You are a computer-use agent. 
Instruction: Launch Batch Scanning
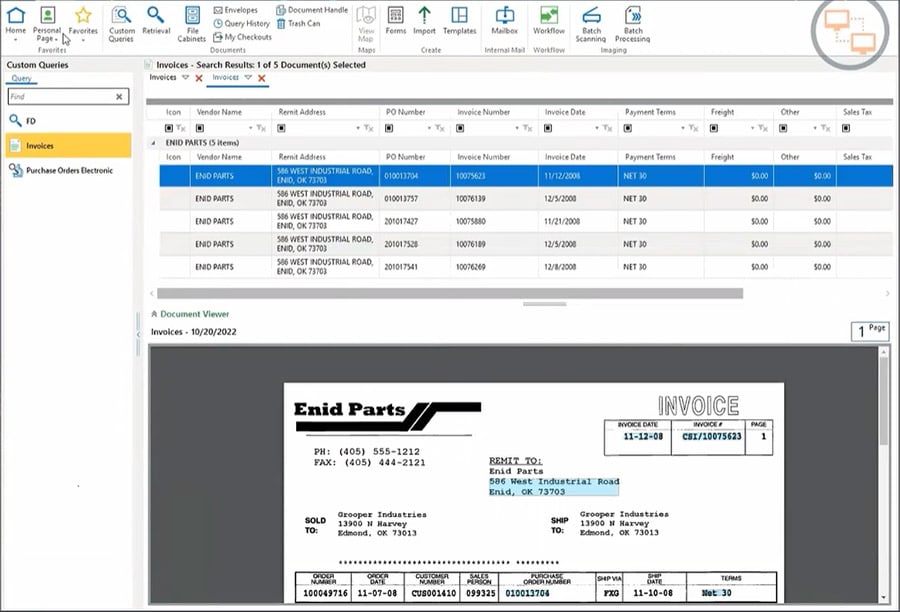point(591,20)
